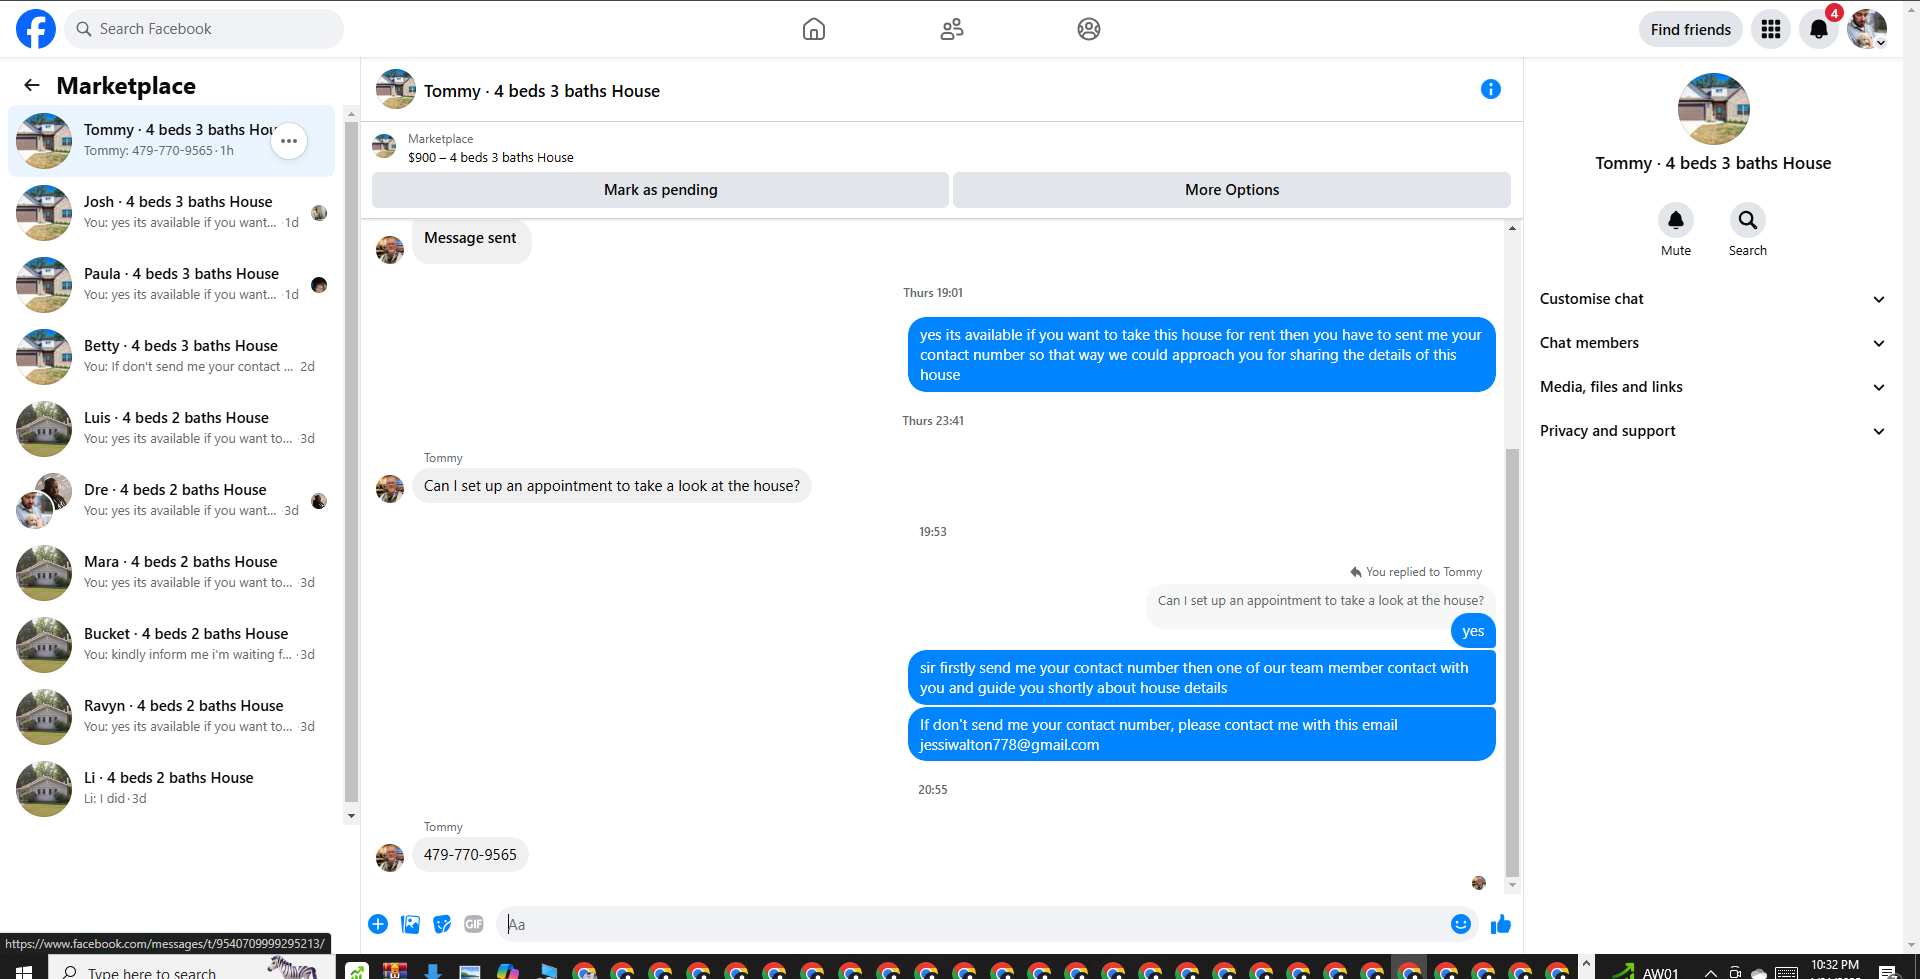This screenshot has width=1920, height=979.
Task: Open Mara's conversation
Action: click(x=172, y=573)
